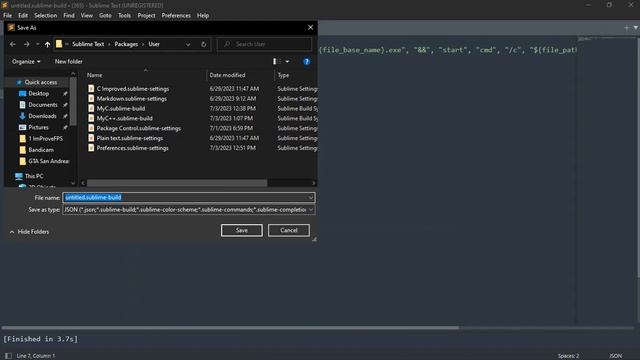The width and height of the screenshot is (640, 360).
Task: Change syntax via JSON status entry
Action: click(x=616, y=356)
